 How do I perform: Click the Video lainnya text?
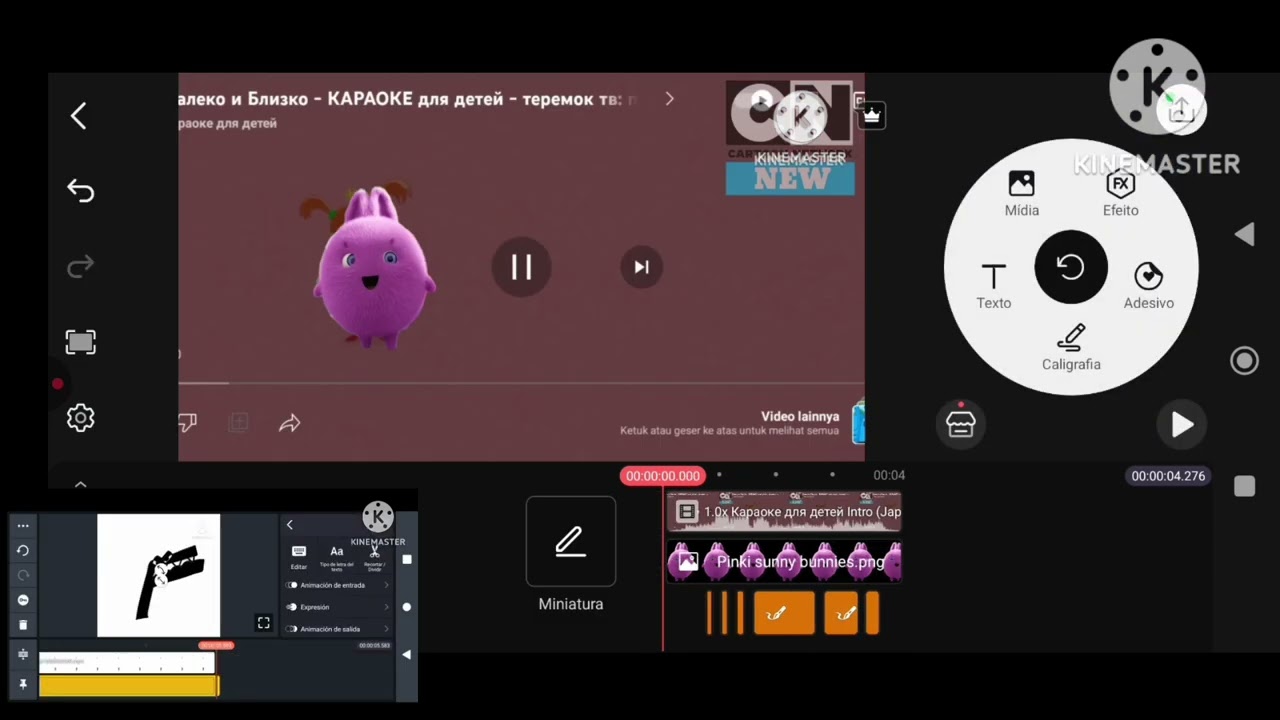tap(800, 416)
